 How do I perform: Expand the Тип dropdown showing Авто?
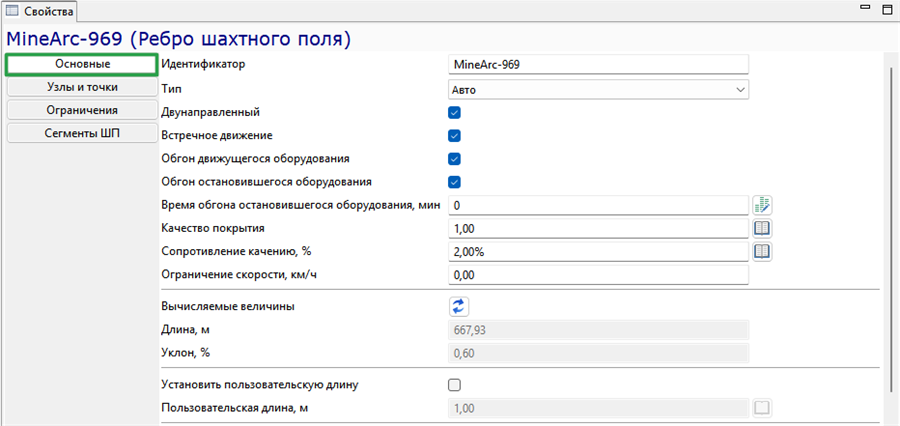point(598,90)
